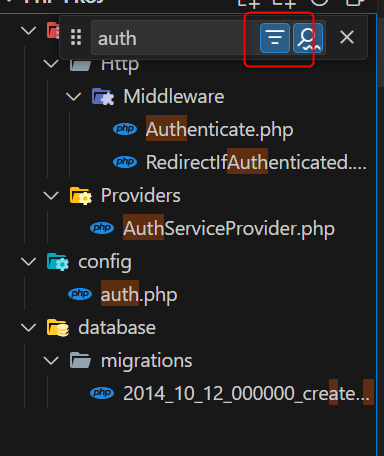Click the PHP icon beside Authenticate.php

(125, 129)
